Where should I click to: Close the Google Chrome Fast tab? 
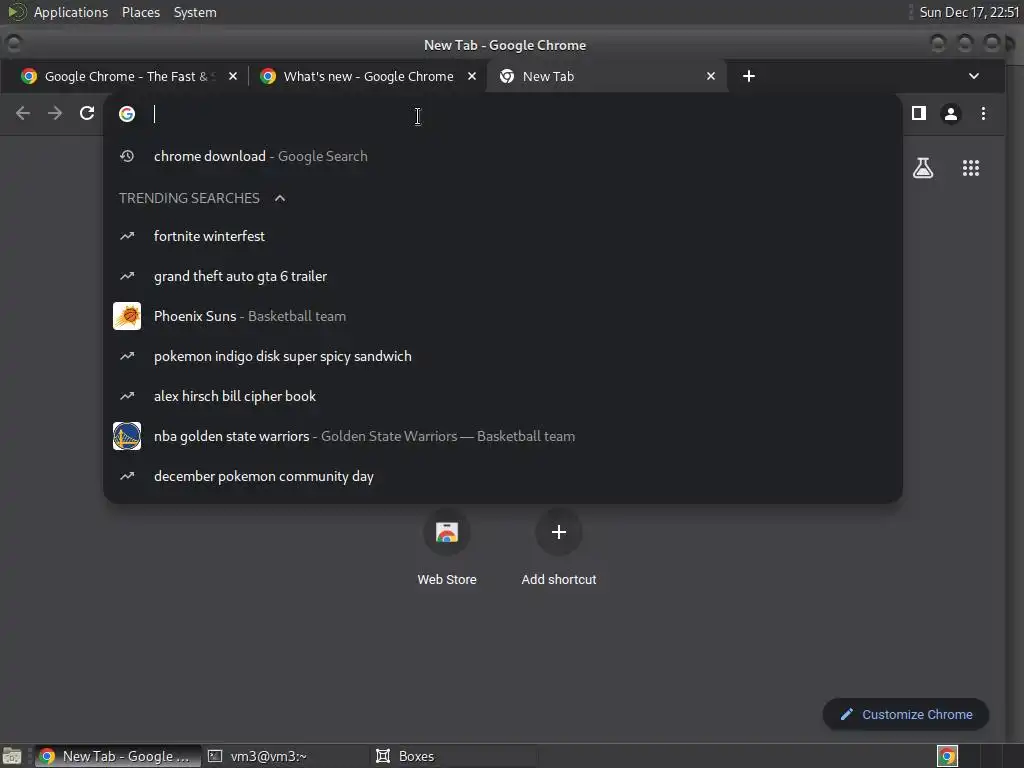pyautogui.click(x=232, y=76)
